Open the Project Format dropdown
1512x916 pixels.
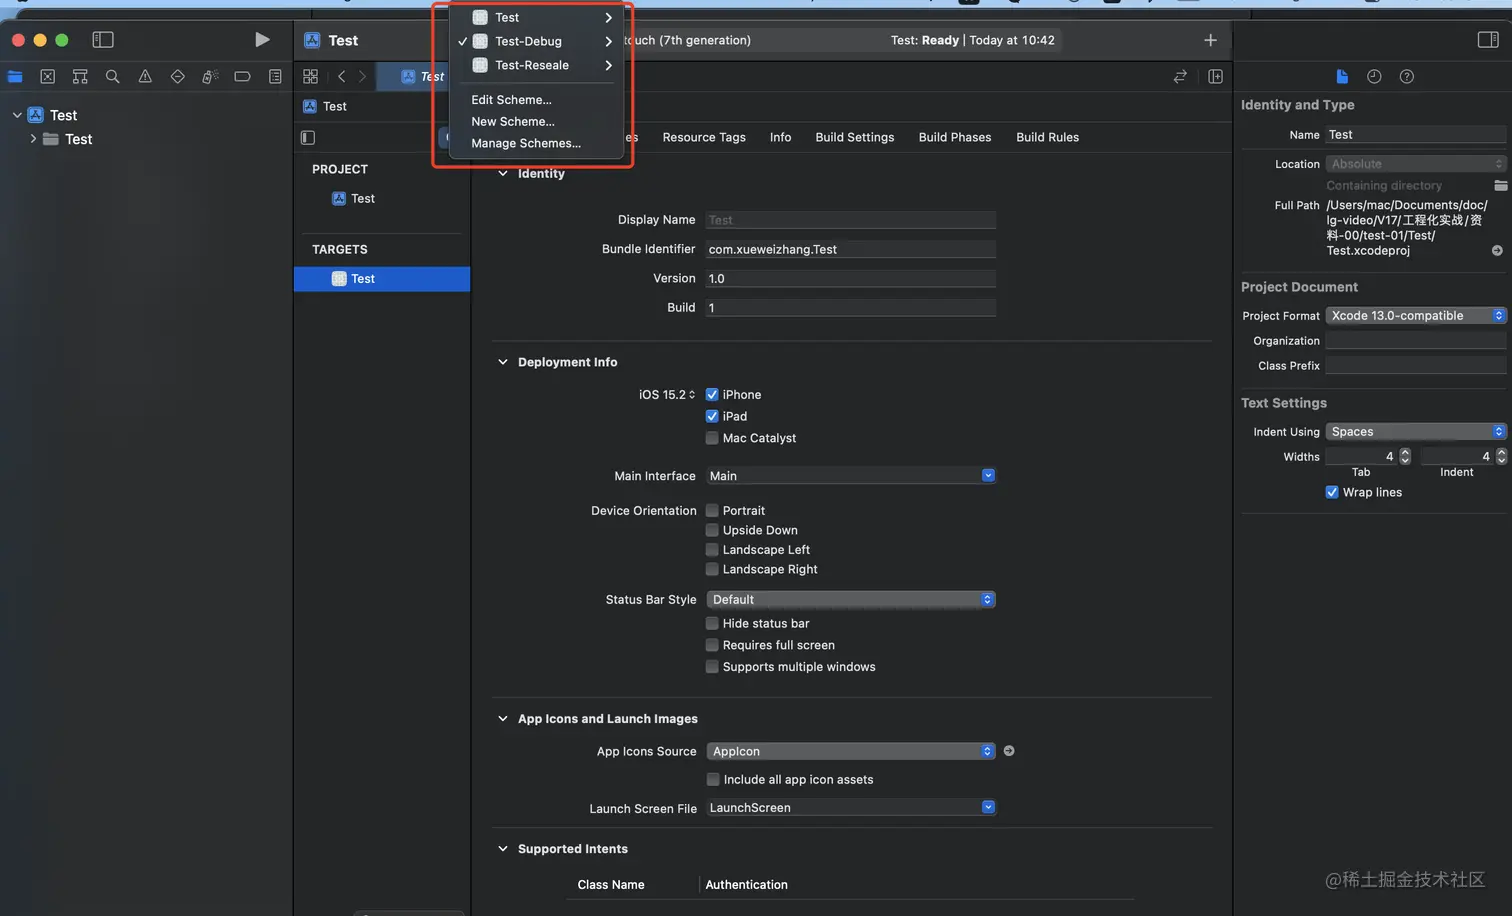(x=1416, y=316)
